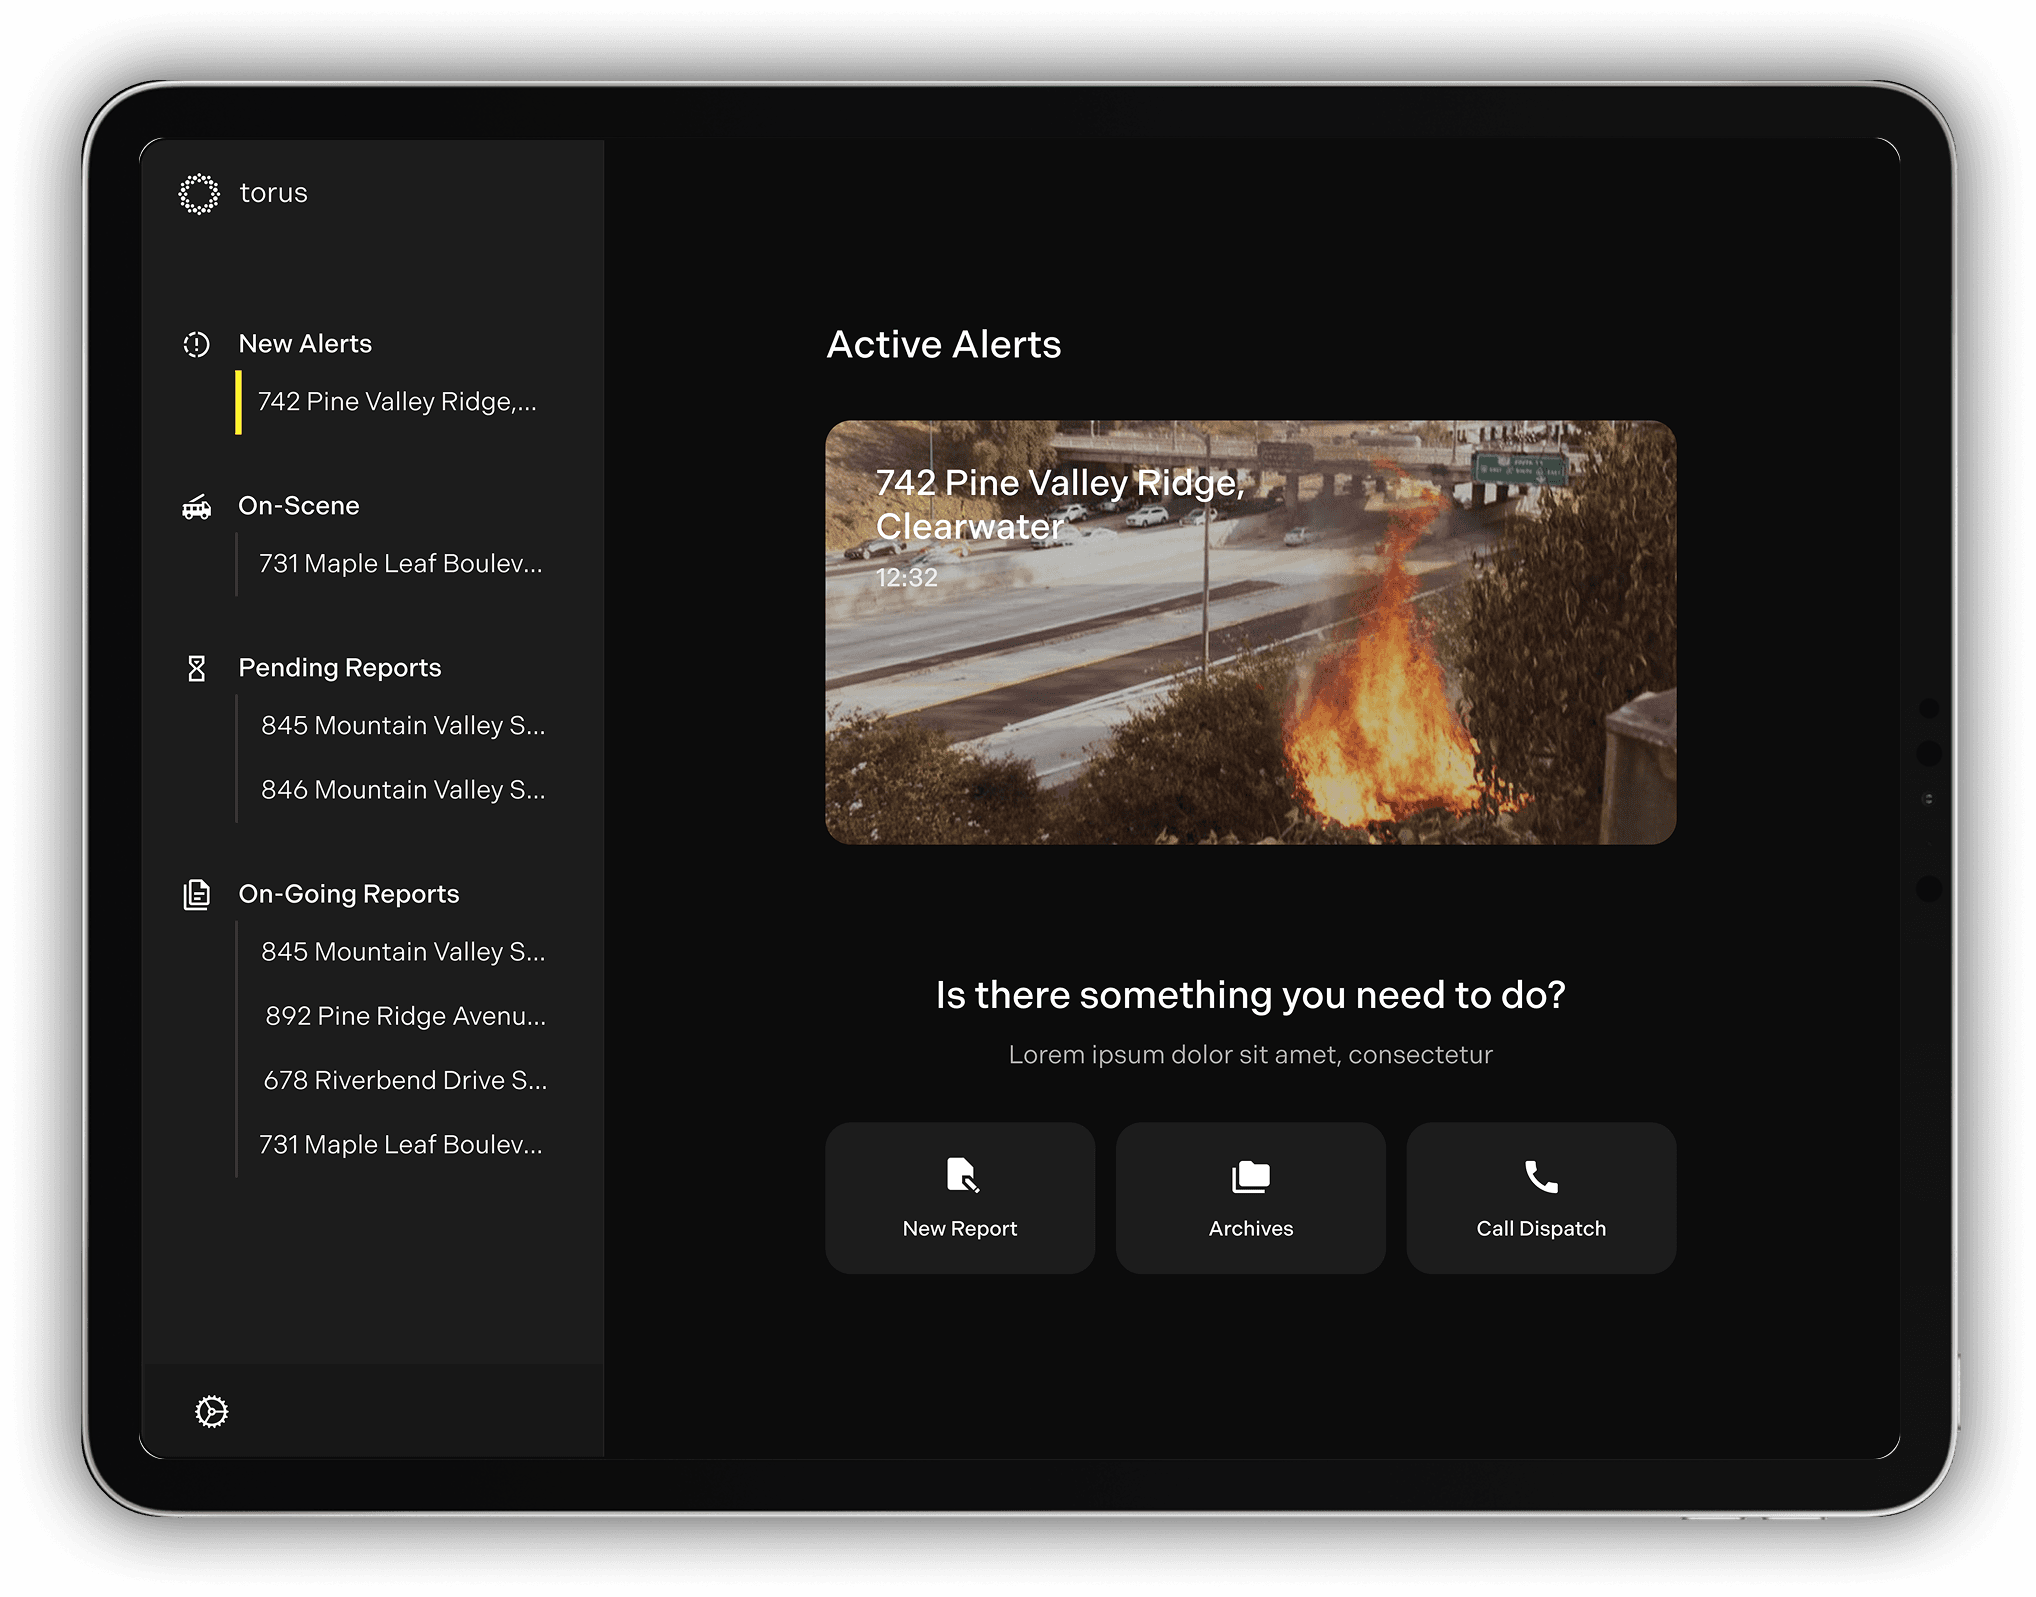This screenshot has width=2036, height=1597.
Task: Click the torus logo icon
Action: pos(198,194)
